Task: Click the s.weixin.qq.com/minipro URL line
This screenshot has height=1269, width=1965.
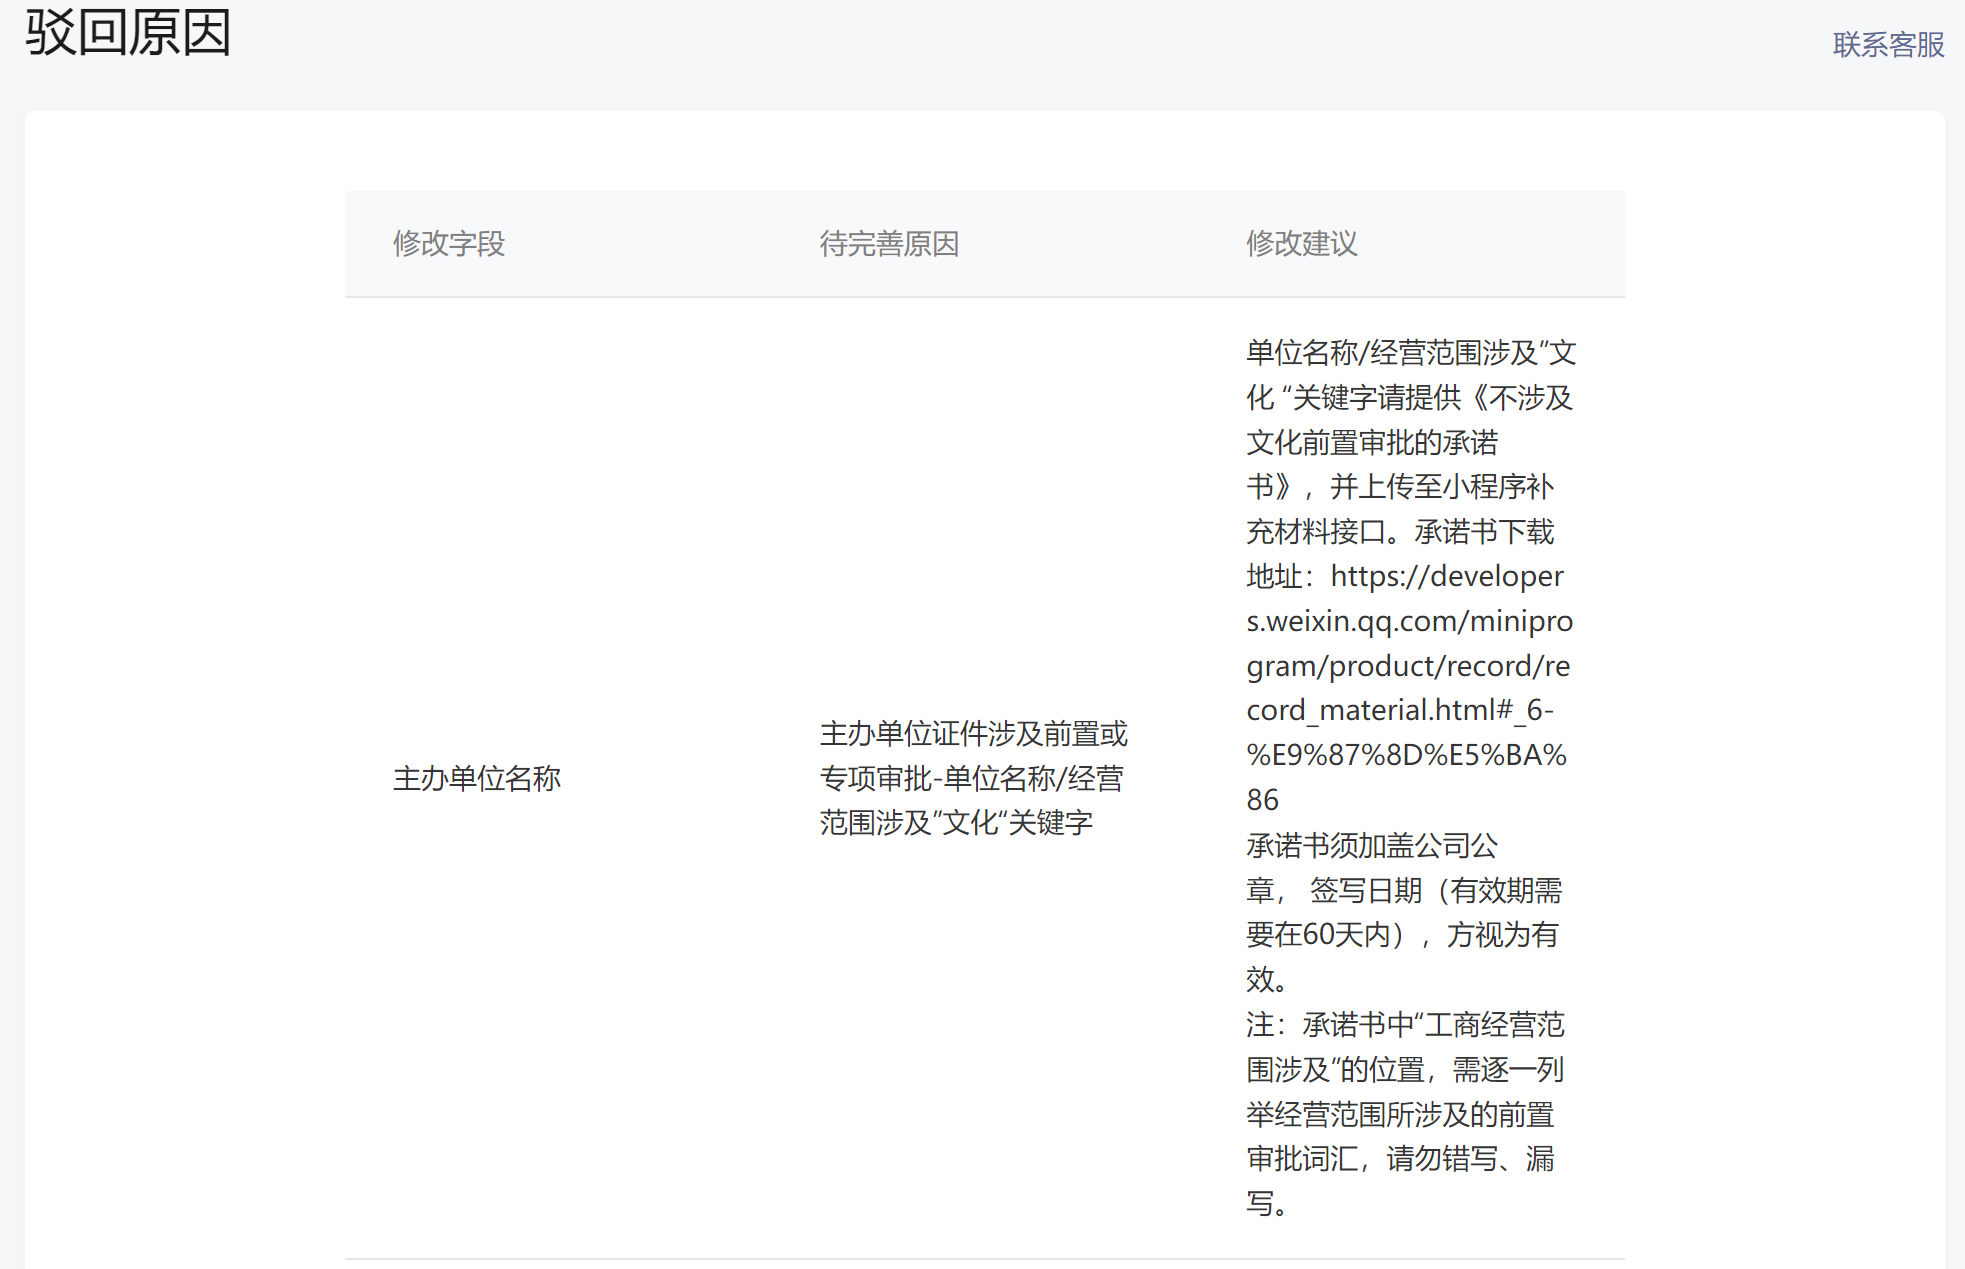Action: pos(1409,621)
